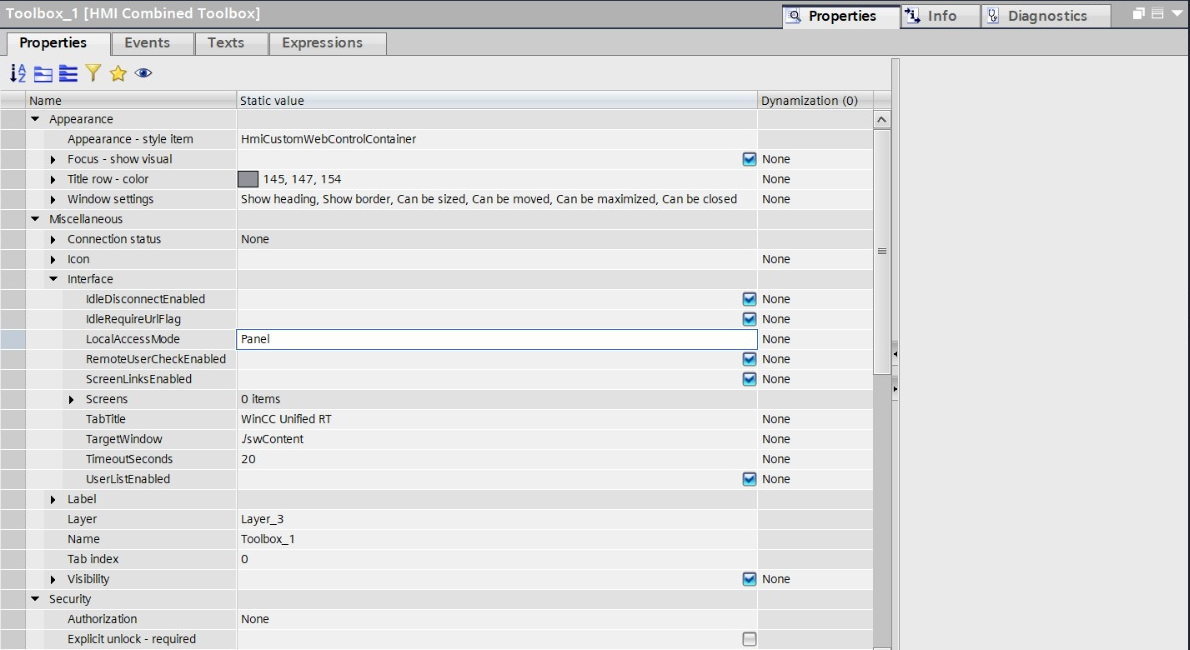Expand Title row - color property
1190x650 pixels.
click(53, 179)
